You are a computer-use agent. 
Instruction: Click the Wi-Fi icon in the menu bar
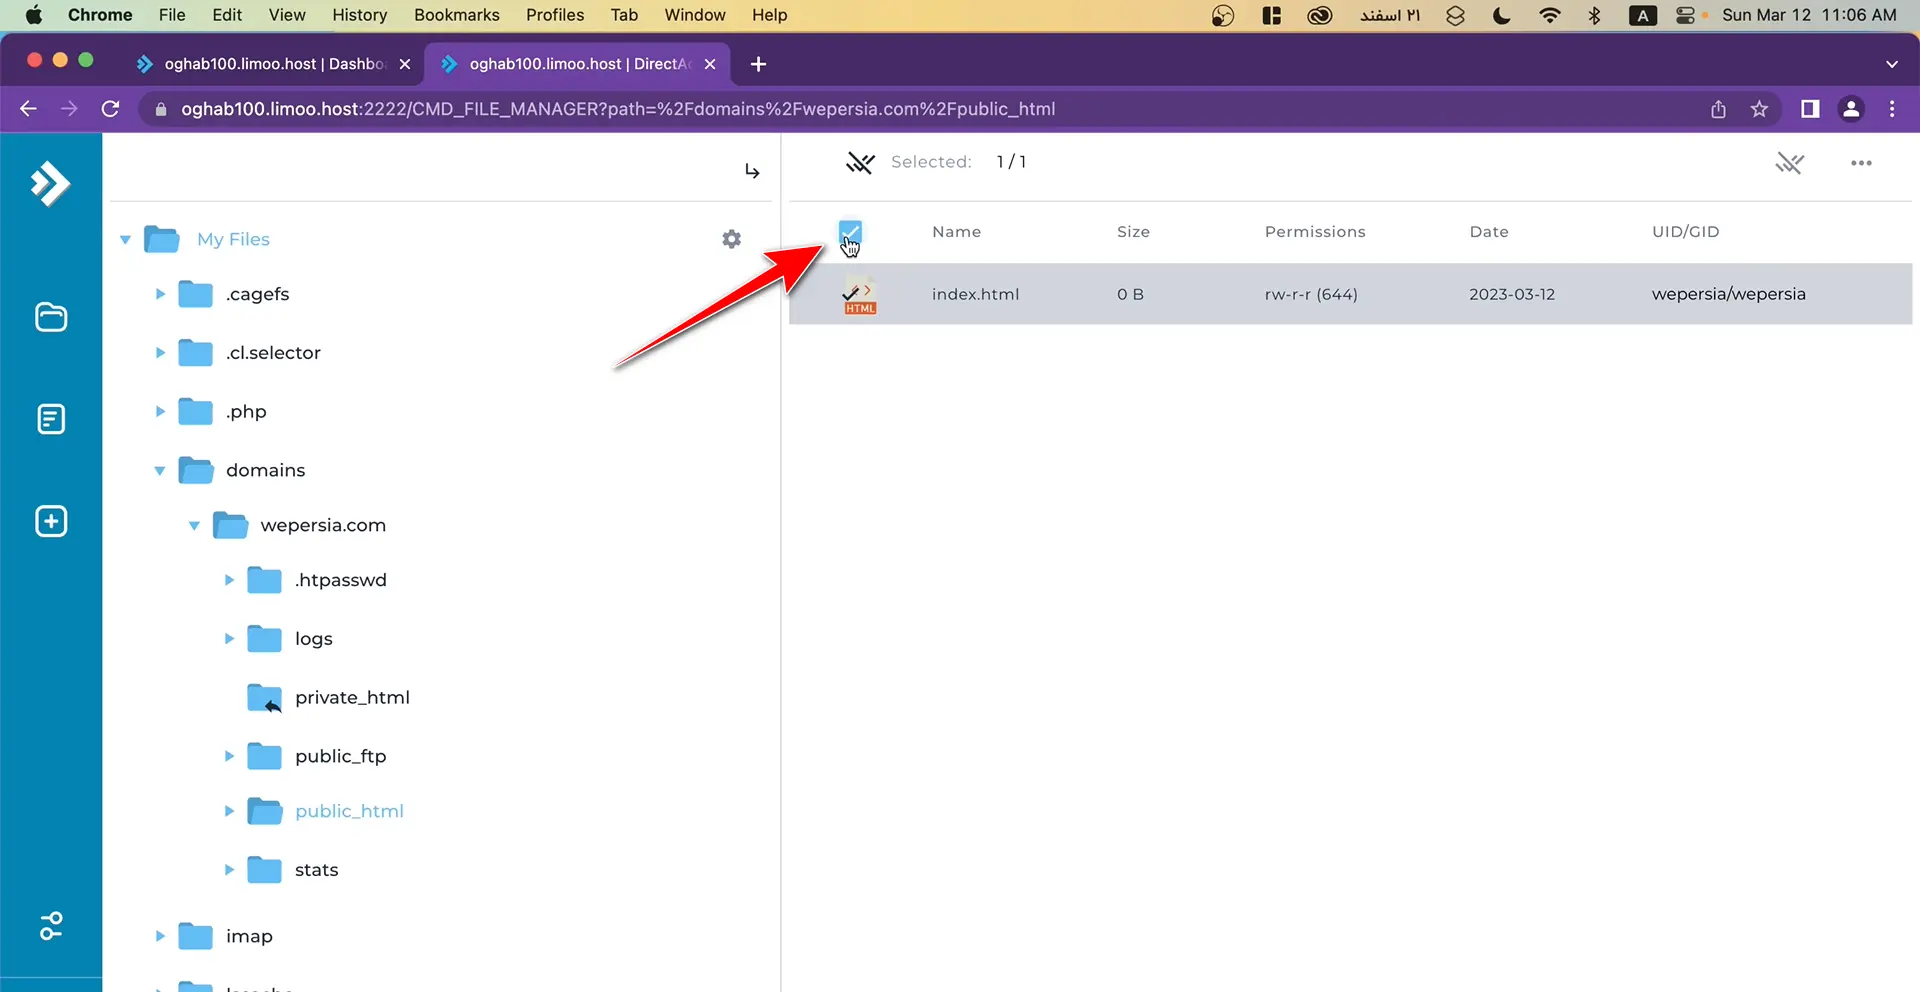click(1550, 15)
